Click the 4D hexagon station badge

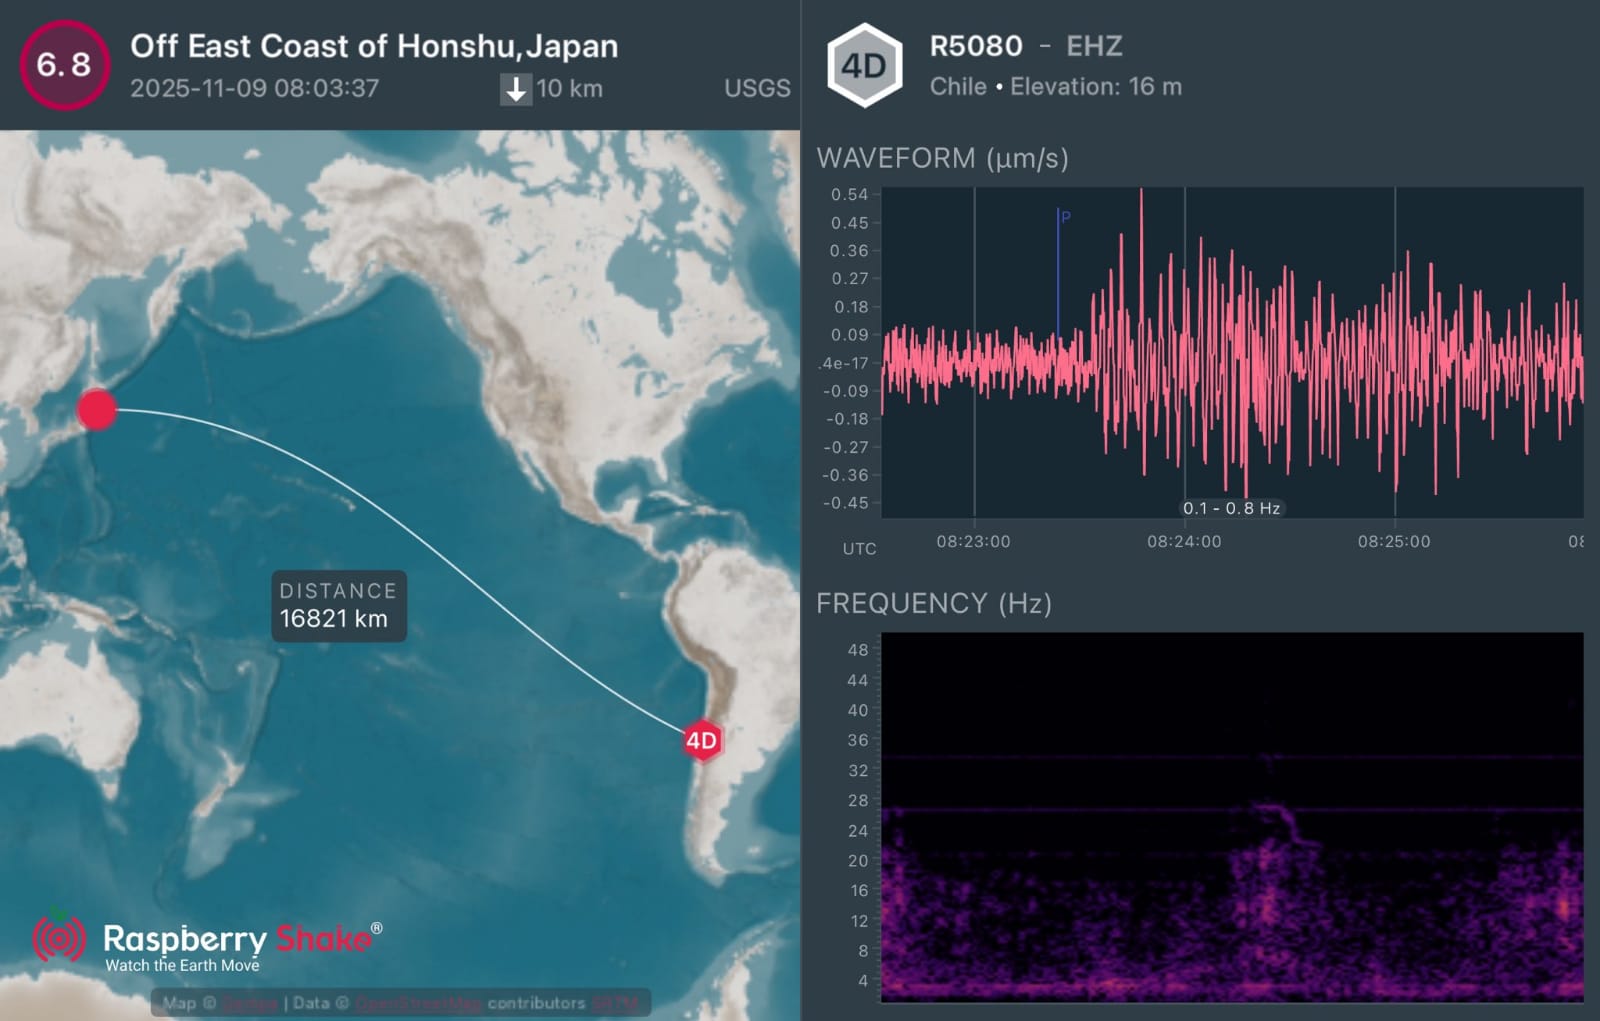click(864, 66)
